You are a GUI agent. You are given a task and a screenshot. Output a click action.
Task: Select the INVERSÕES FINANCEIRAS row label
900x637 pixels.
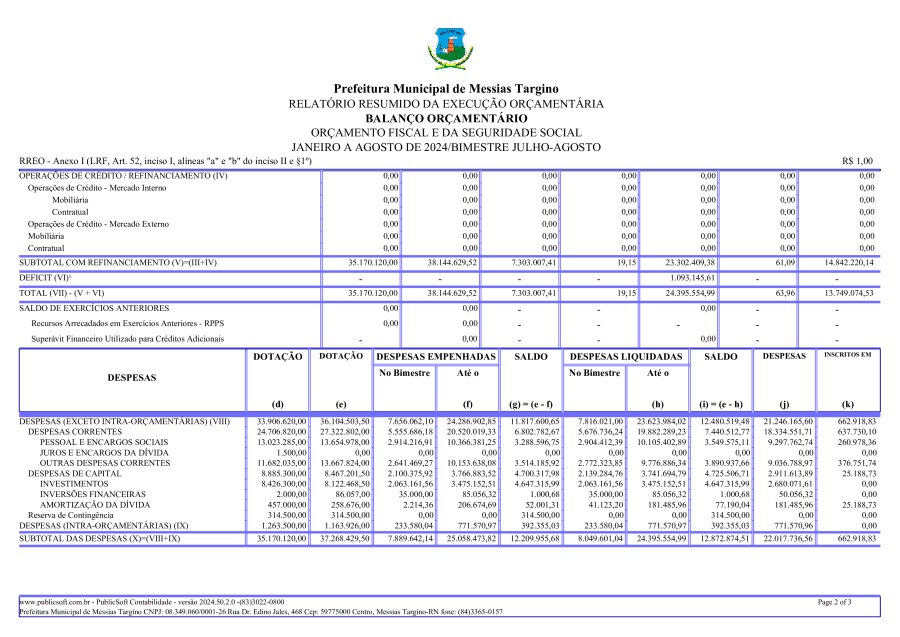[93, 494]
